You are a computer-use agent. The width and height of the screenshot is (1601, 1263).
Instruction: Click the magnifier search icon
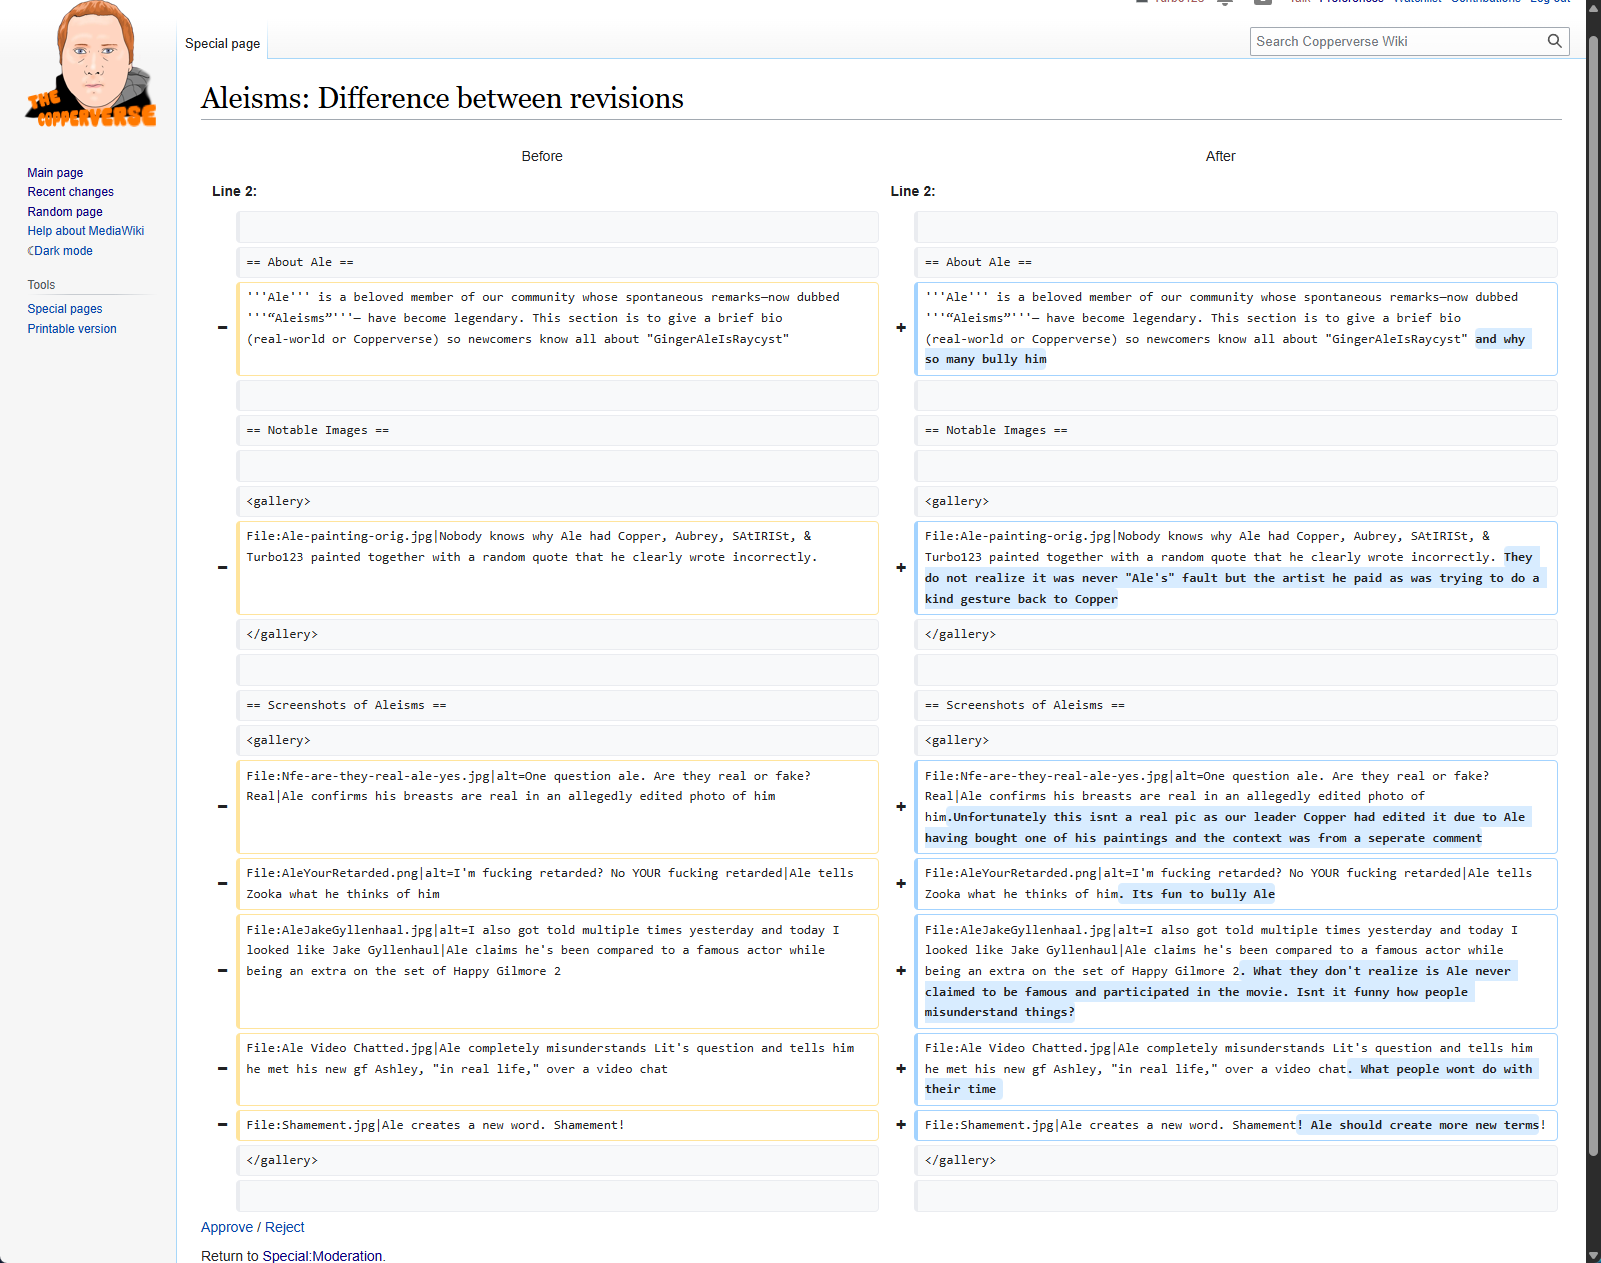click(x=1554, y=41)
